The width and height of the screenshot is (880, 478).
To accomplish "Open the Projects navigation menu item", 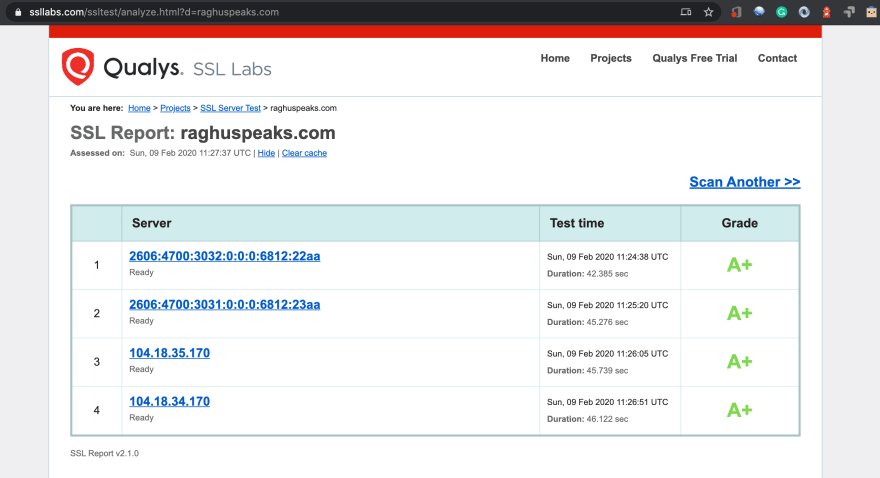I will coord(611,58).
